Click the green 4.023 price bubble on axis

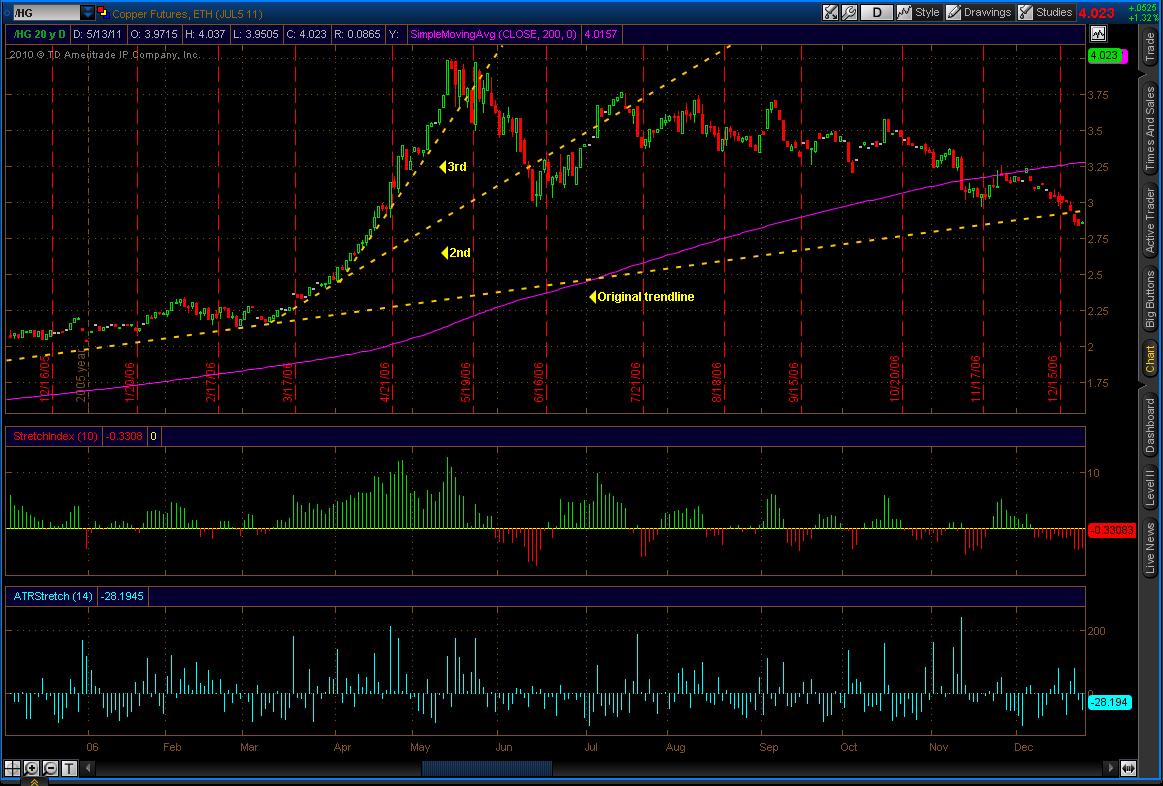coord(1104,56)
